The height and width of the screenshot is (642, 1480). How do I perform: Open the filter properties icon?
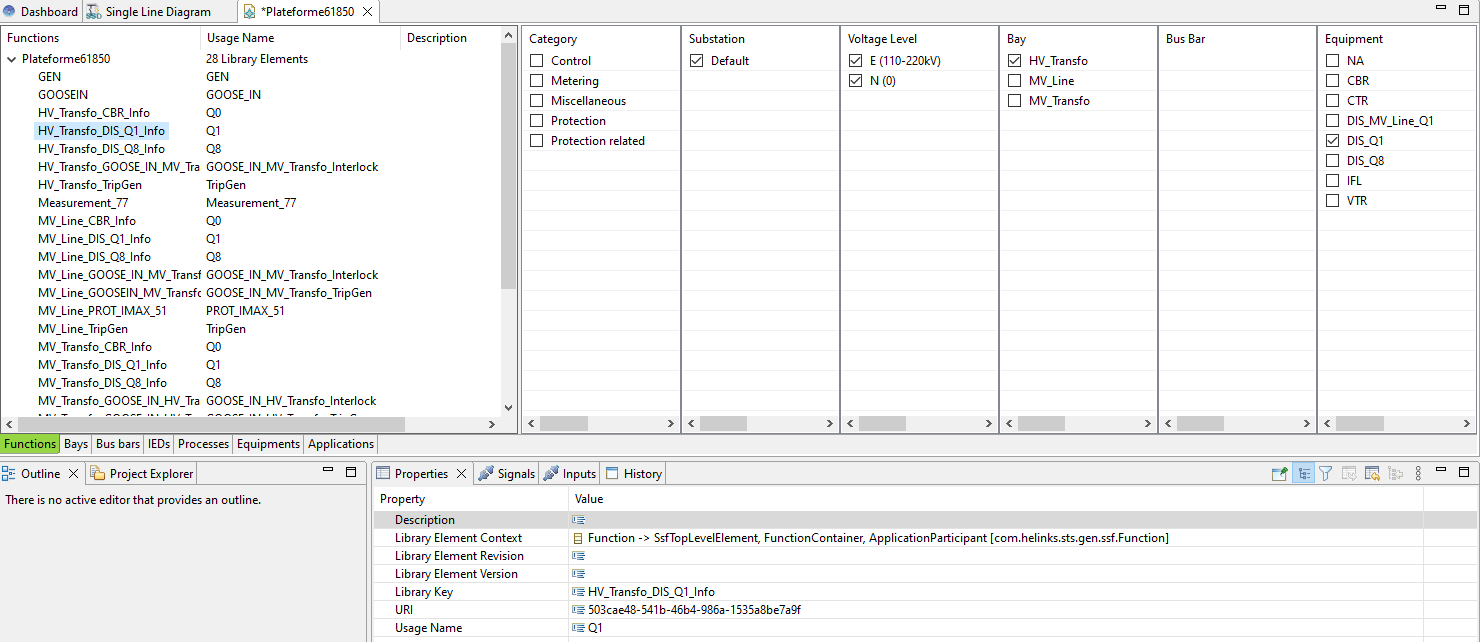pos(1326,473)
